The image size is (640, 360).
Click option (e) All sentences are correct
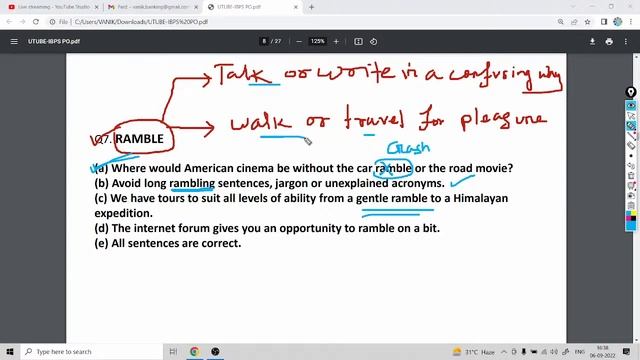168,243
